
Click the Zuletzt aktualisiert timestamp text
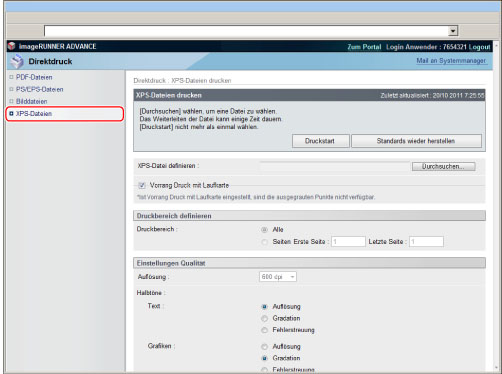coord(432,96)
